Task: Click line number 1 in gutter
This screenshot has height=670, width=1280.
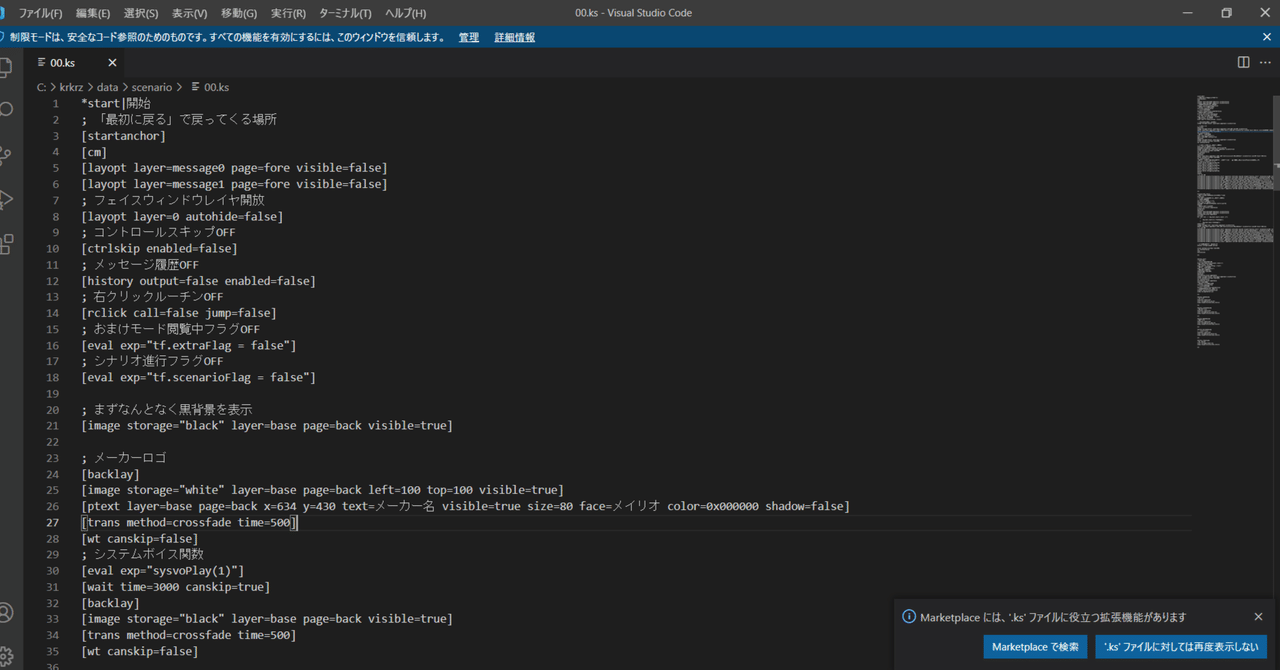Action: [56, 103]
